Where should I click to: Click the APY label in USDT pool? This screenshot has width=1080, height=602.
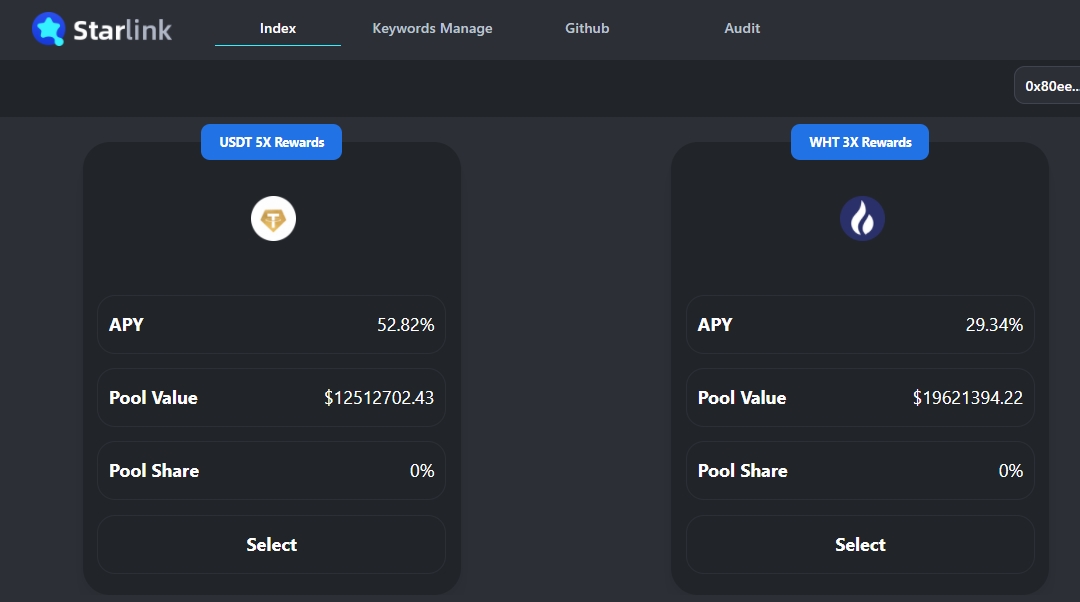click(x=126, y=325)
